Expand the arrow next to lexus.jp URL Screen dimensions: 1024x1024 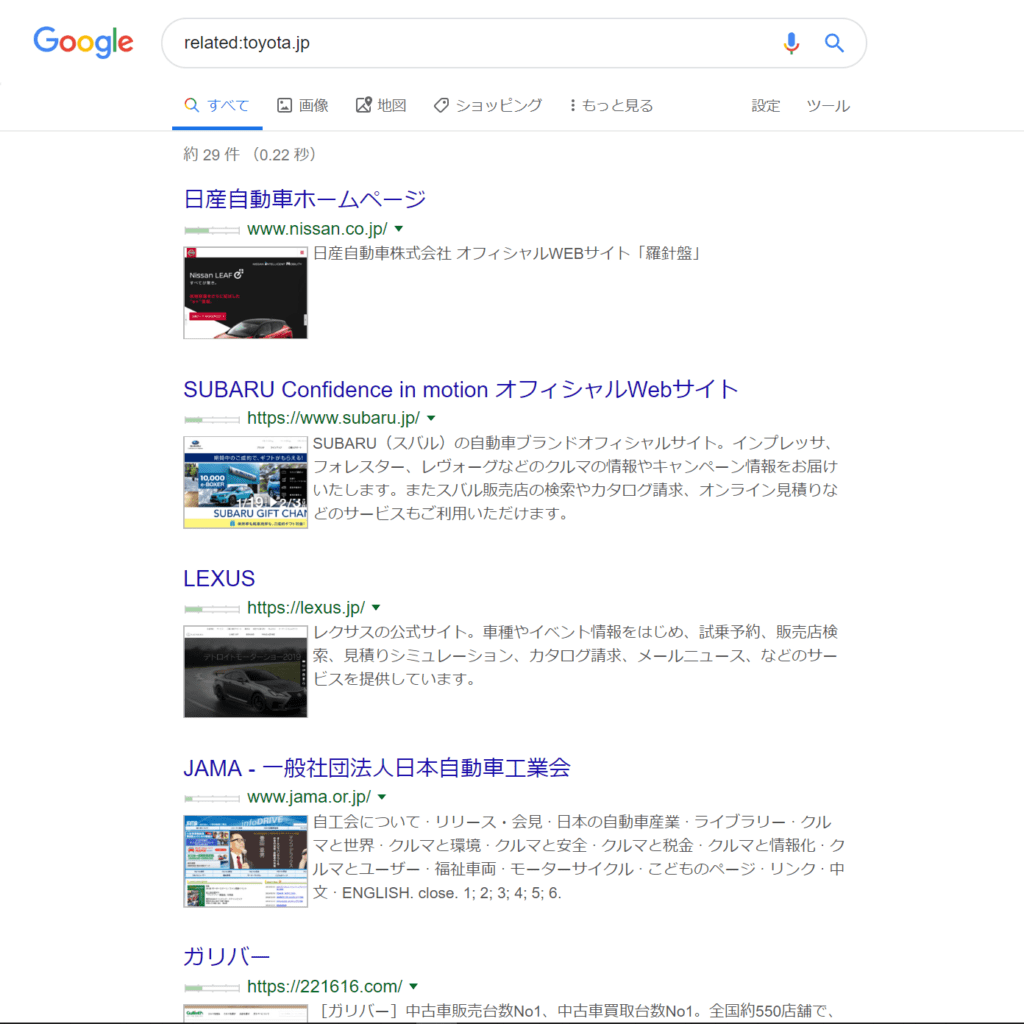point(376,607)
